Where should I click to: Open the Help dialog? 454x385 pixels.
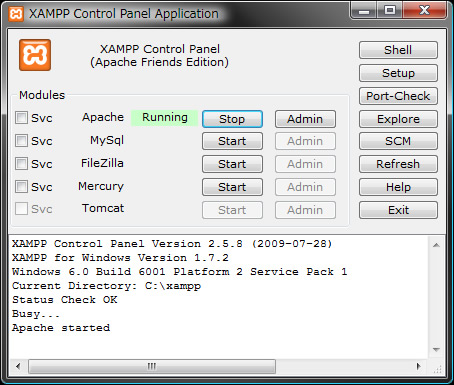(398, 187)
